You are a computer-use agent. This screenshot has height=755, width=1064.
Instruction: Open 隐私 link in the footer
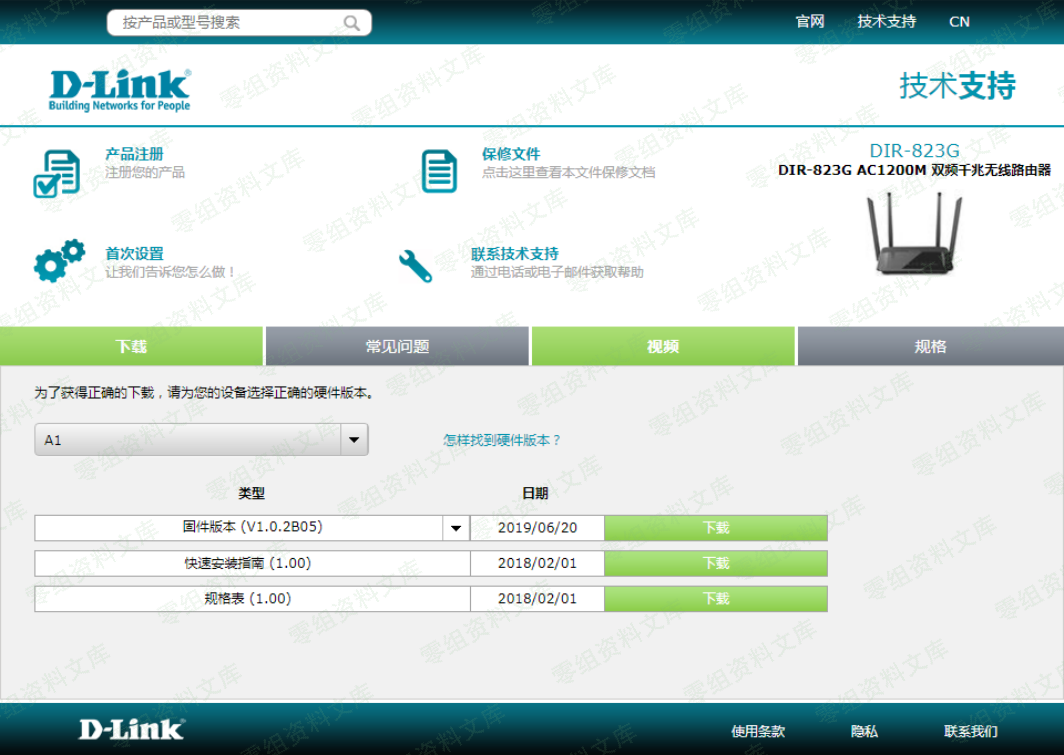pyautogui.click(x=864, y=731)
